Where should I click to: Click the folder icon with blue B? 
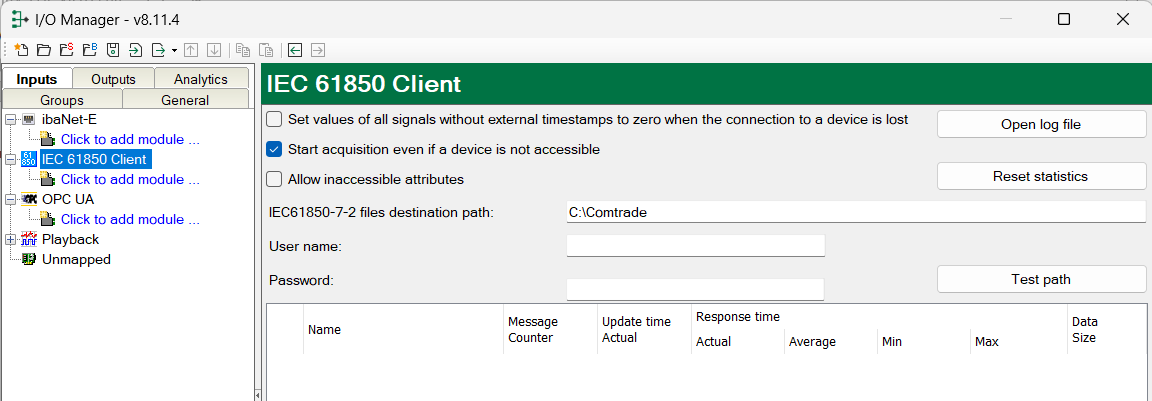(x=90, y=50)
